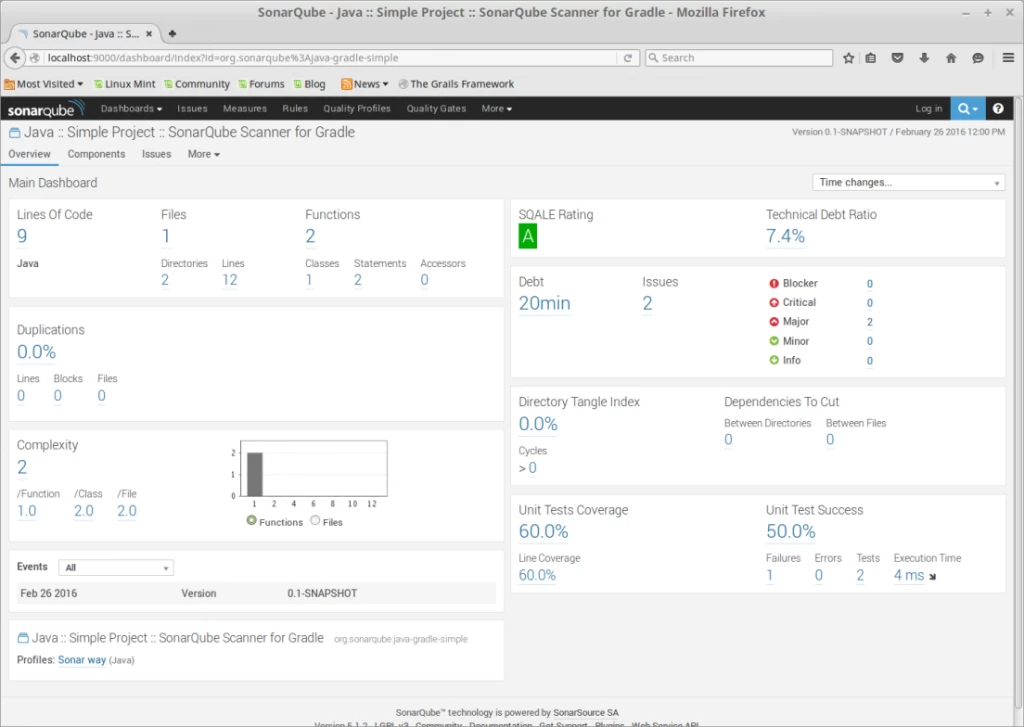Open the Community bookmark
1024x727 pixels.
[x=197, y=84]
